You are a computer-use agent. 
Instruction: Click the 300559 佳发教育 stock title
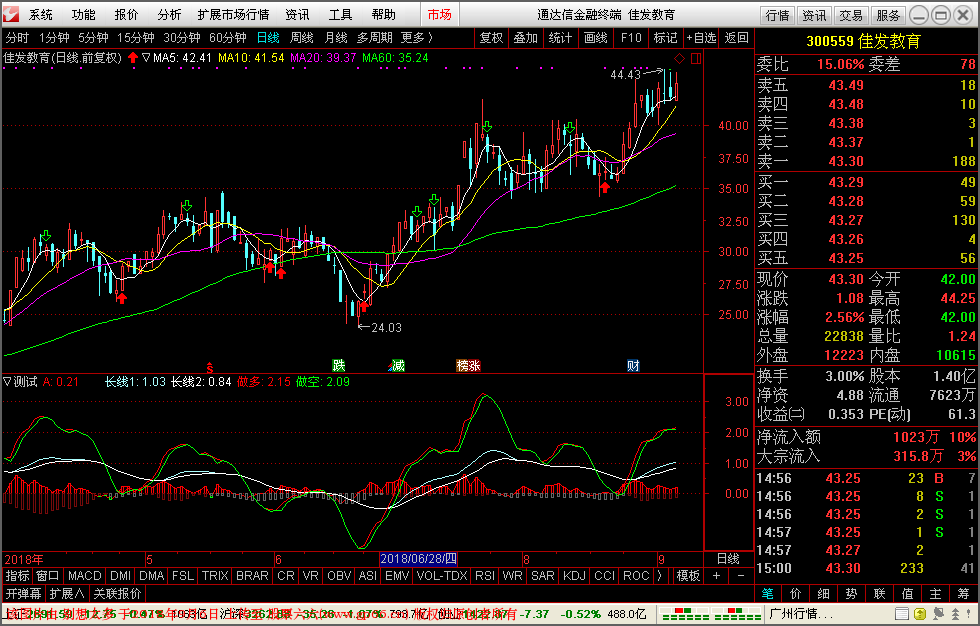[x=863, y=41]
